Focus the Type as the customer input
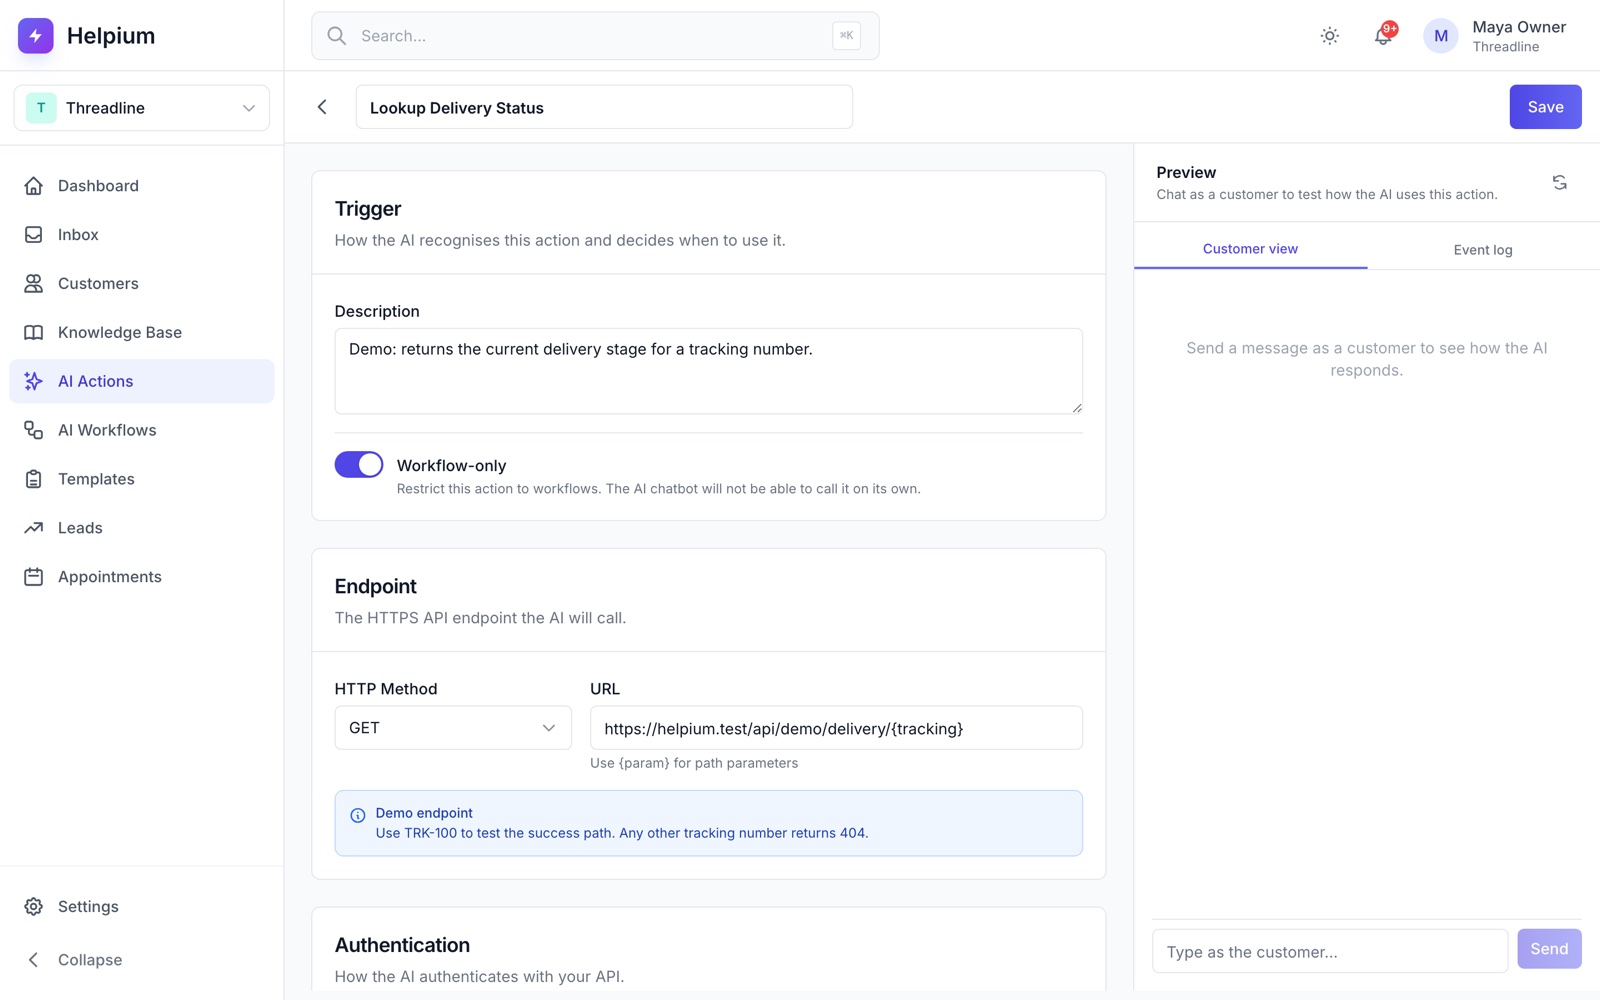Screen dimensions: 1600x1000 click(x=1330, y=951)
